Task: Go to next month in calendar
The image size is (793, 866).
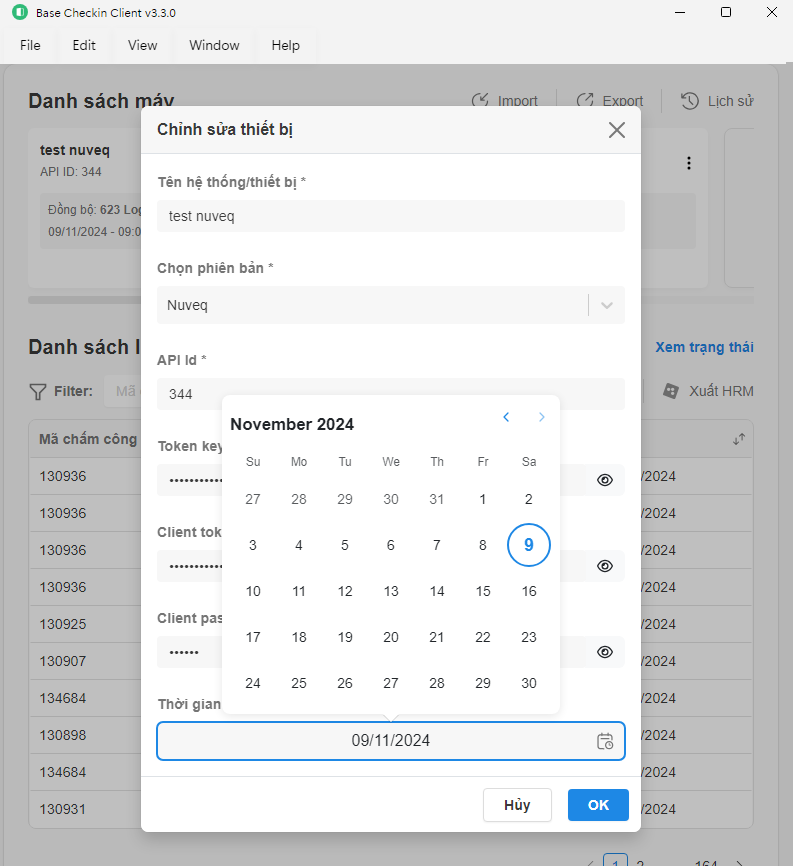Action: click(542, 418)
